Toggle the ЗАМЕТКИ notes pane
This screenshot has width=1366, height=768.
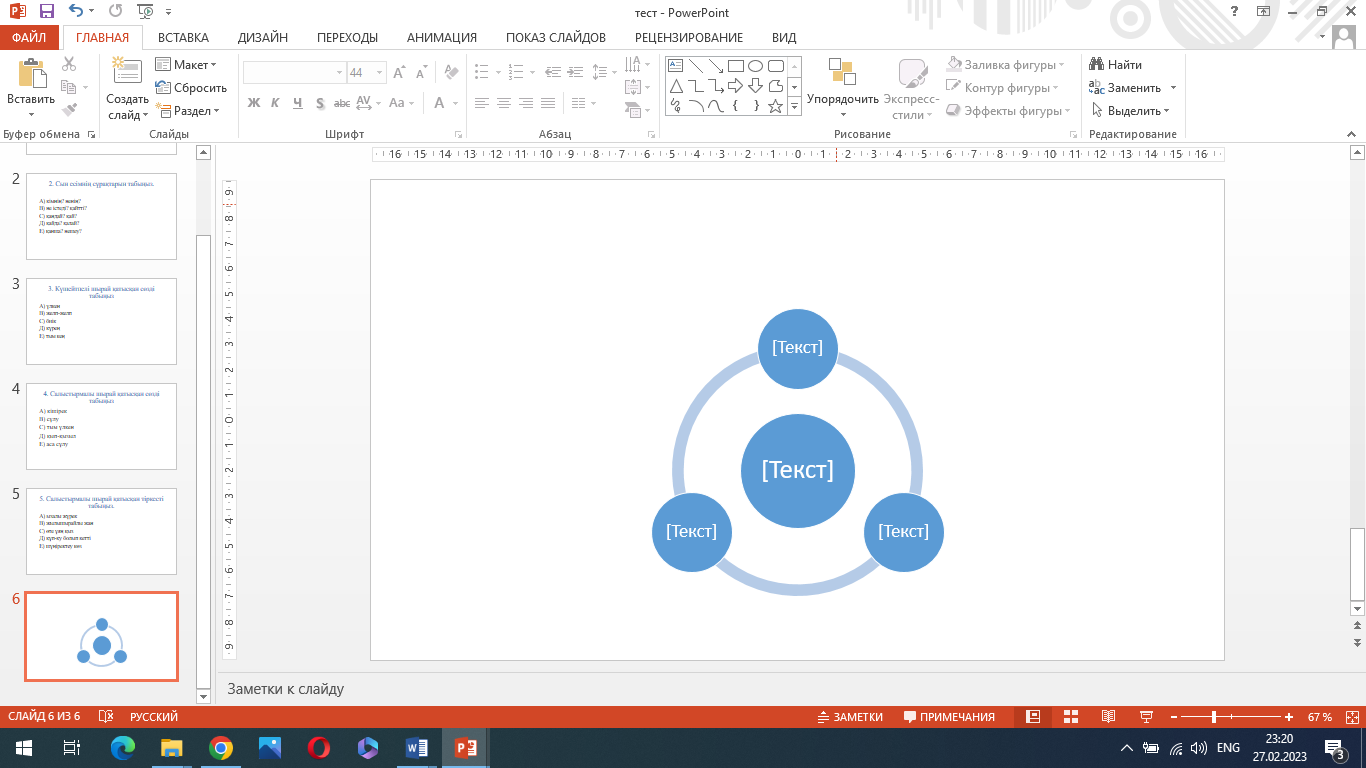[850, 717]
